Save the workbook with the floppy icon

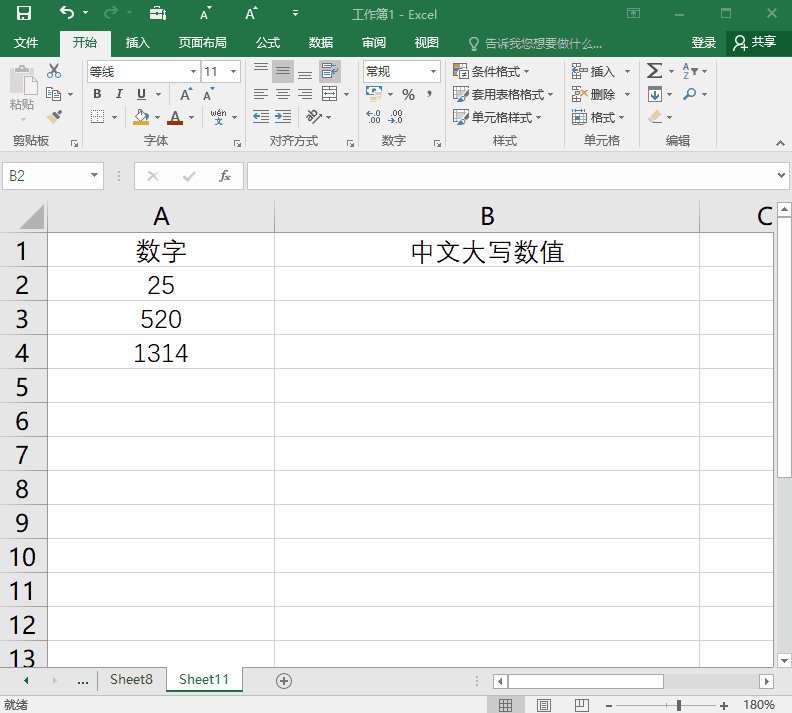24,13
